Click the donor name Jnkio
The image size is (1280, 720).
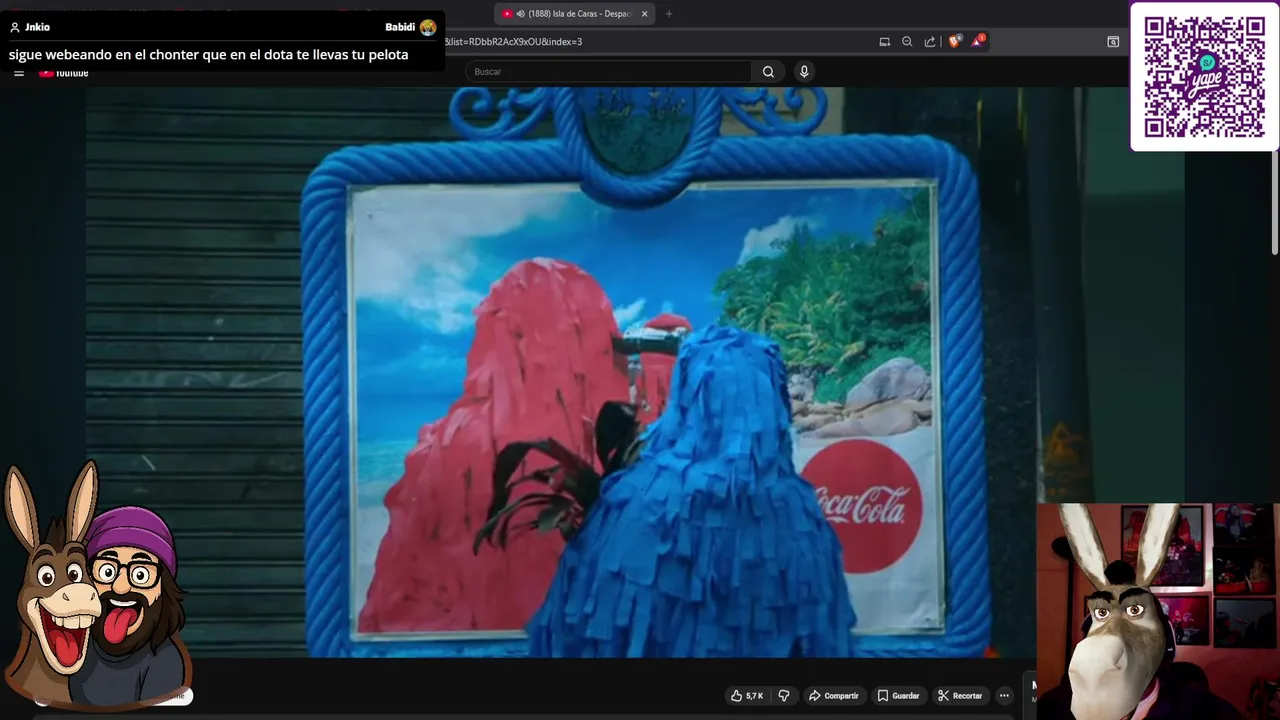tap(37, 27)
